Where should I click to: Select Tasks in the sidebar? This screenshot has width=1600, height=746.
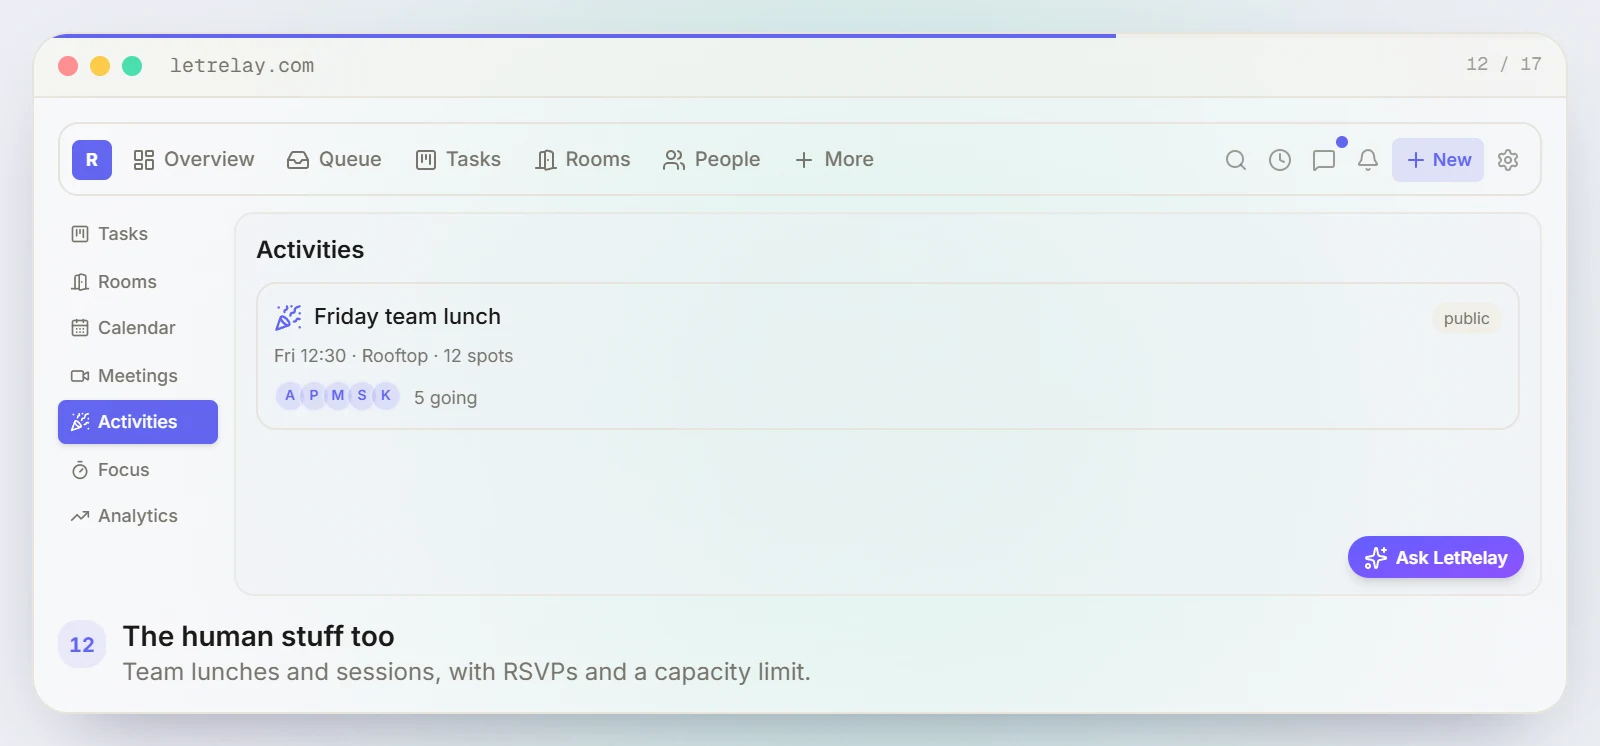coord(138,234)
